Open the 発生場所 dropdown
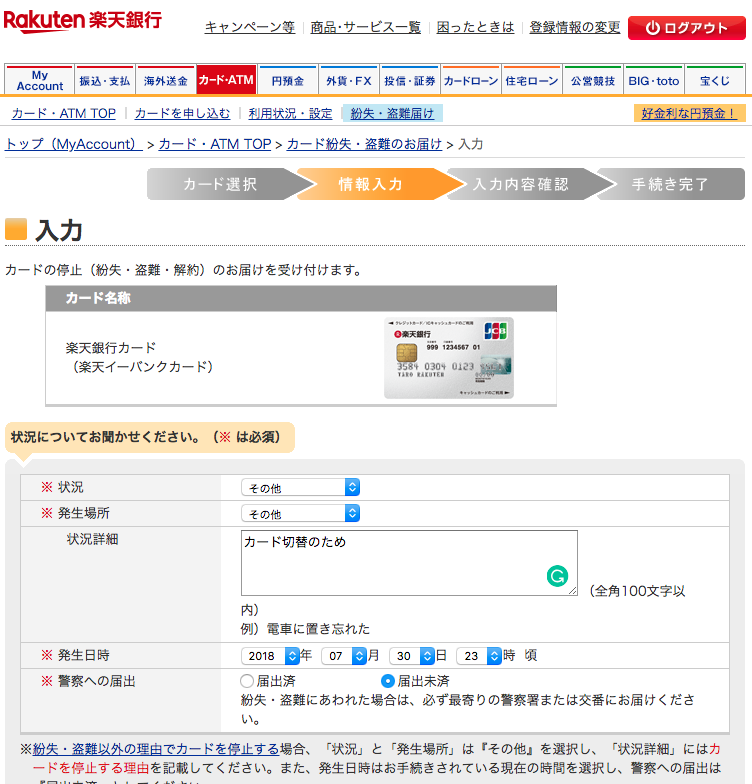752x784 pixels. [x=300, y=513]
